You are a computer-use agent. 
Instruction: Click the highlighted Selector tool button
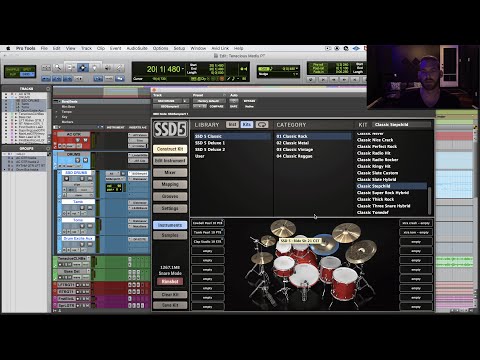83,68
